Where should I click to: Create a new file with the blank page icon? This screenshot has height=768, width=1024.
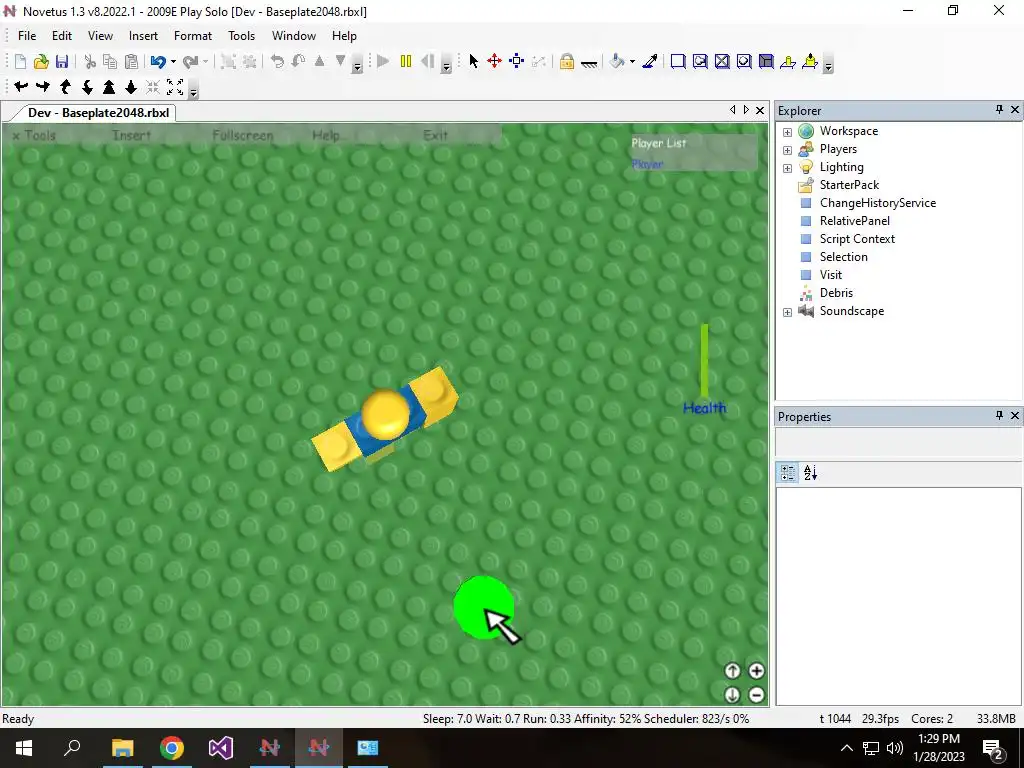click(x=20, y=61)
